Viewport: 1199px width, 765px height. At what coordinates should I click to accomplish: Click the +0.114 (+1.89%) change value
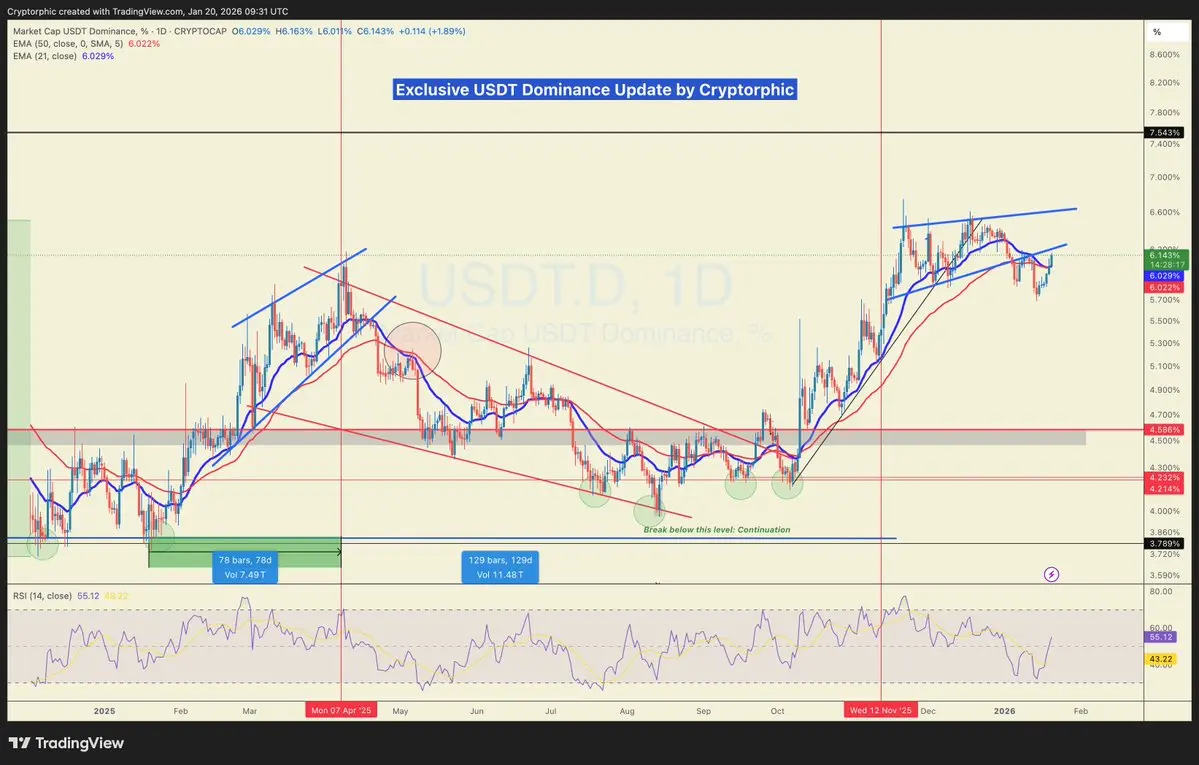(432, 31)
